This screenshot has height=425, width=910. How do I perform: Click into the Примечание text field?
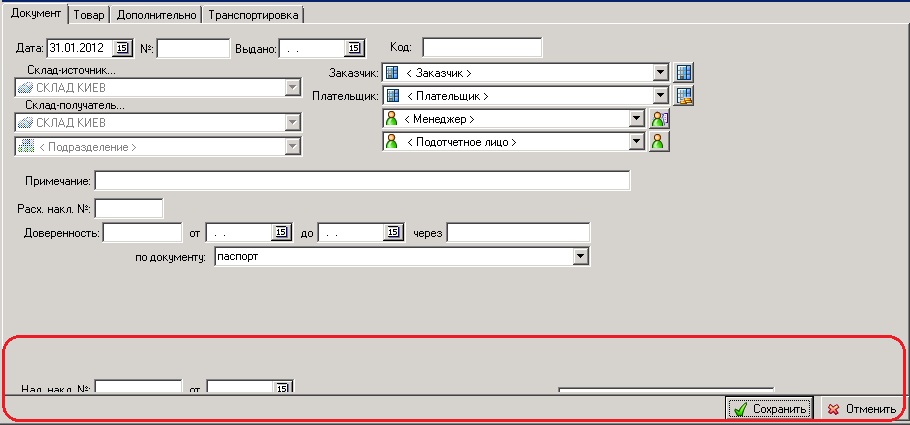(x=362, y=181)
